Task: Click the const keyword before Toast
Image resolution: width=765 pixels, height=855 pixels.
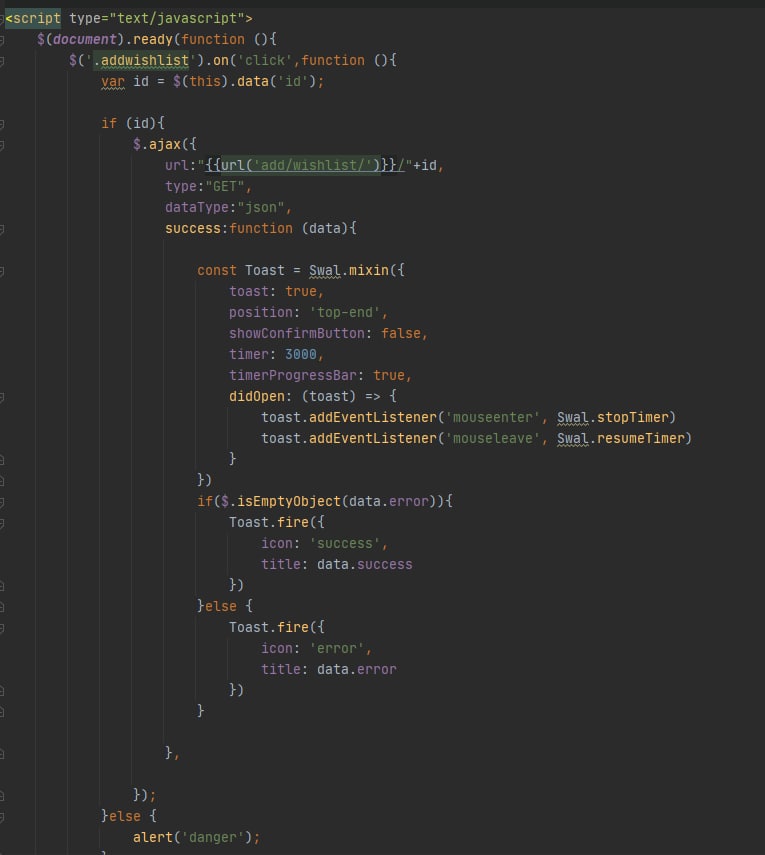Action: tap(216, 270)
